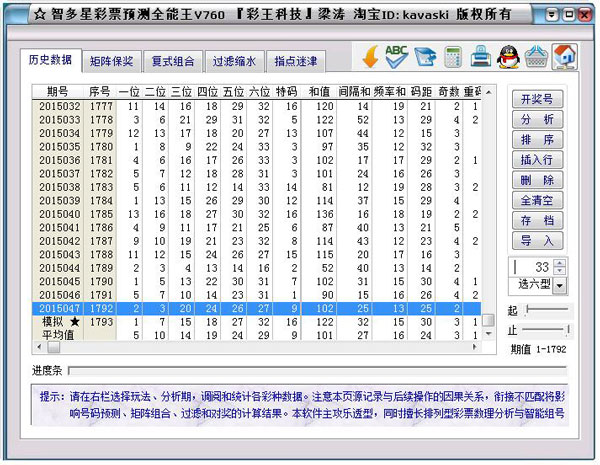Screen dimensions: 600x465
Task: Click the 插入行 button
Action: [537, 160]
